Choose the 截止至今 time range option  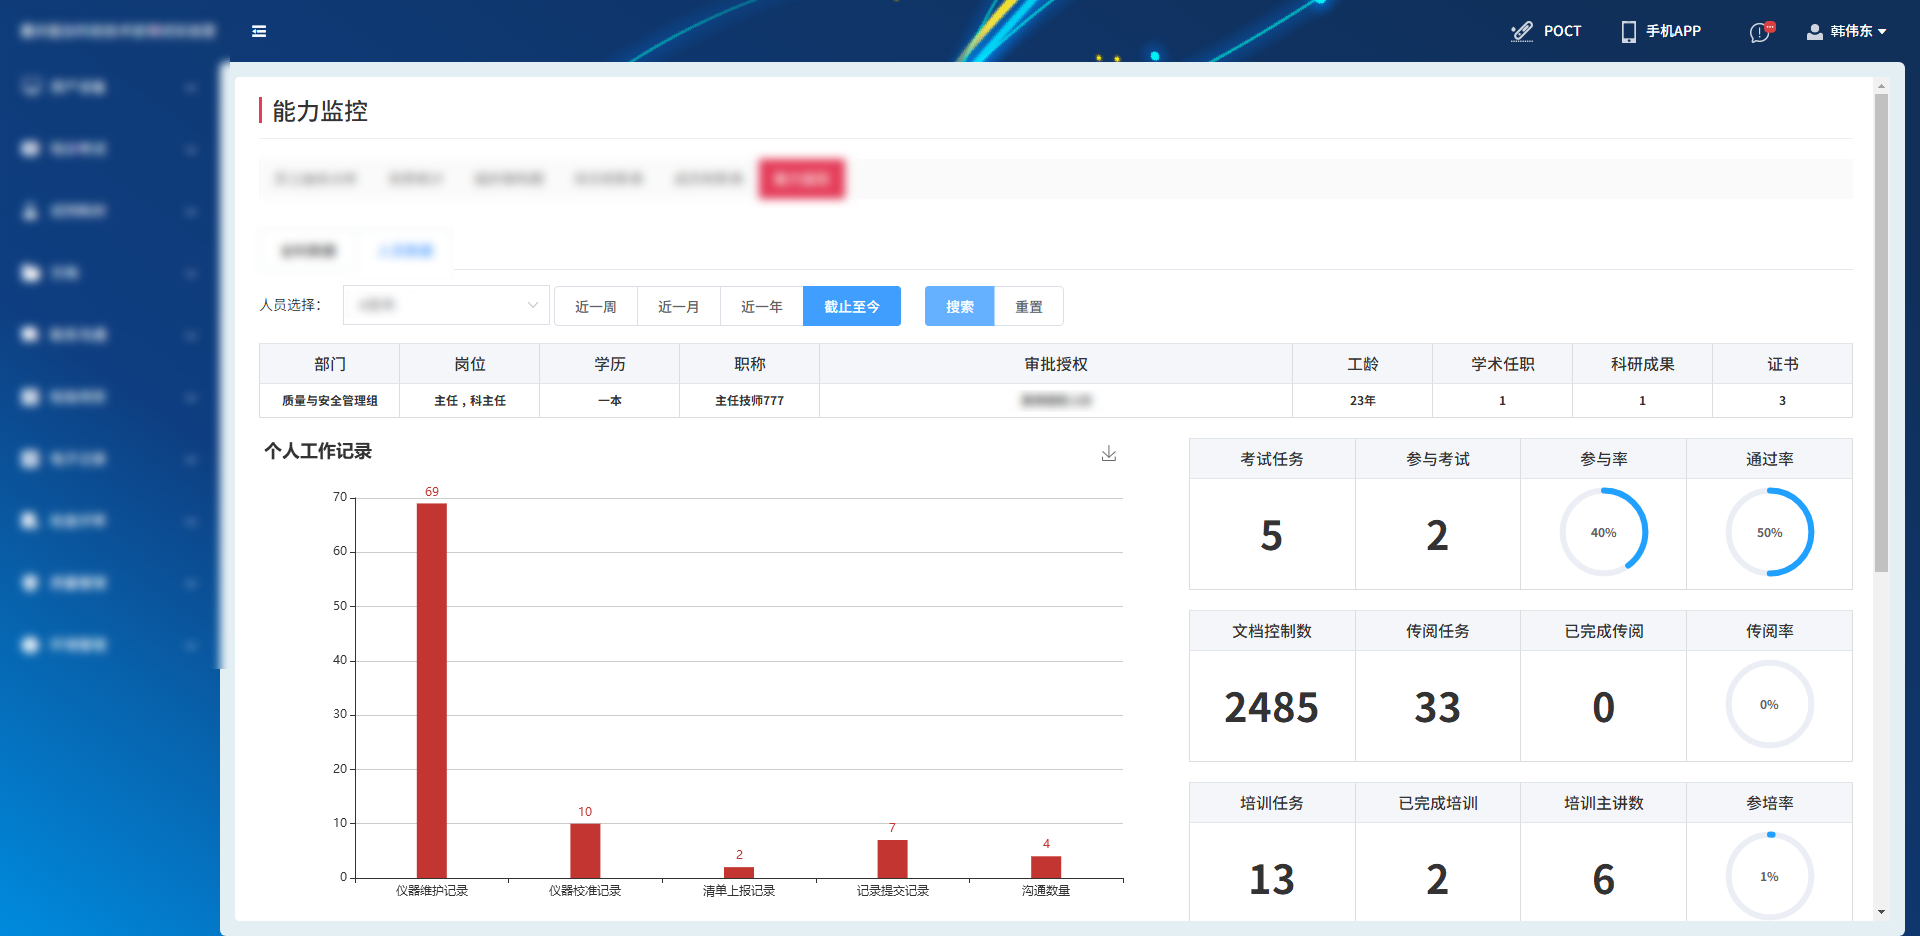851,307
